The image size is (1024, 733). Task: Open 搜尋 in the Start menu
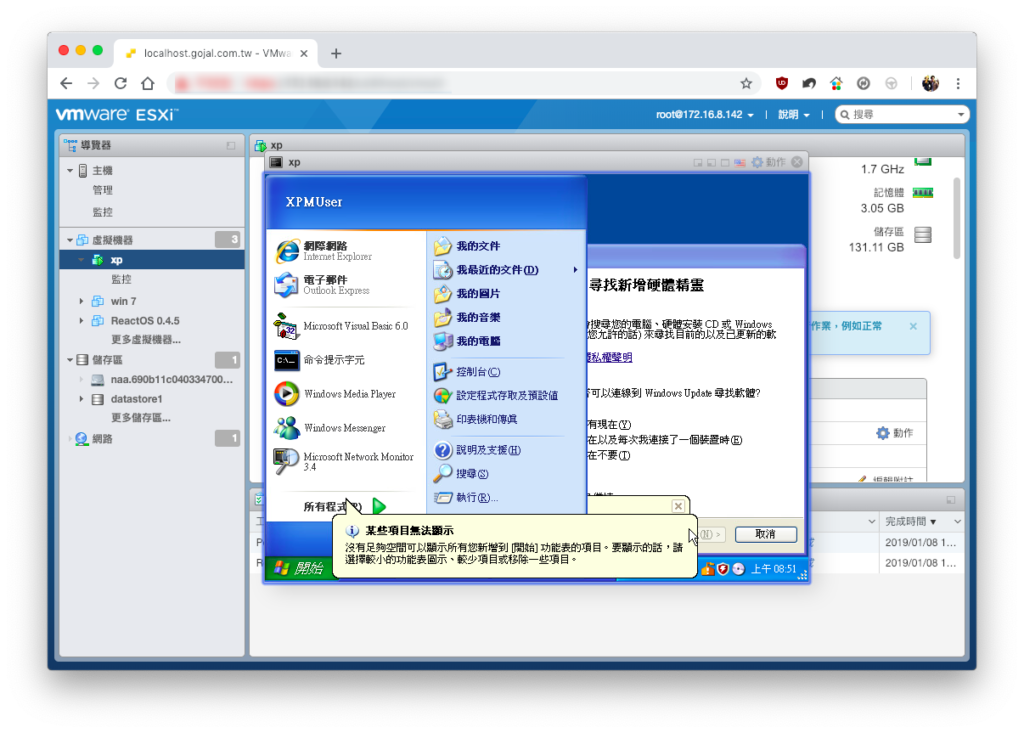[x=461, y=474]
